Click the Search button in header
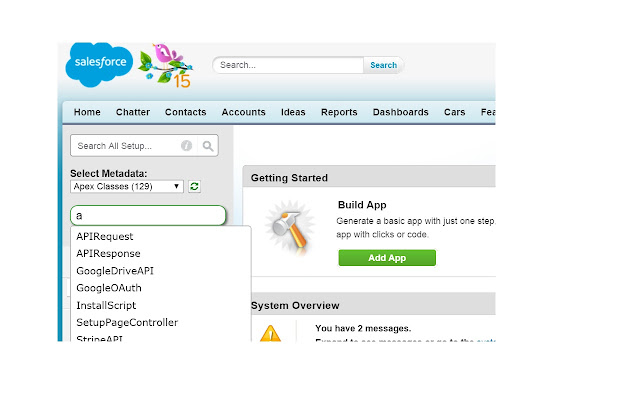Image resolution: width=640 pixels, height=400 pixels. (x=383, y=65)
